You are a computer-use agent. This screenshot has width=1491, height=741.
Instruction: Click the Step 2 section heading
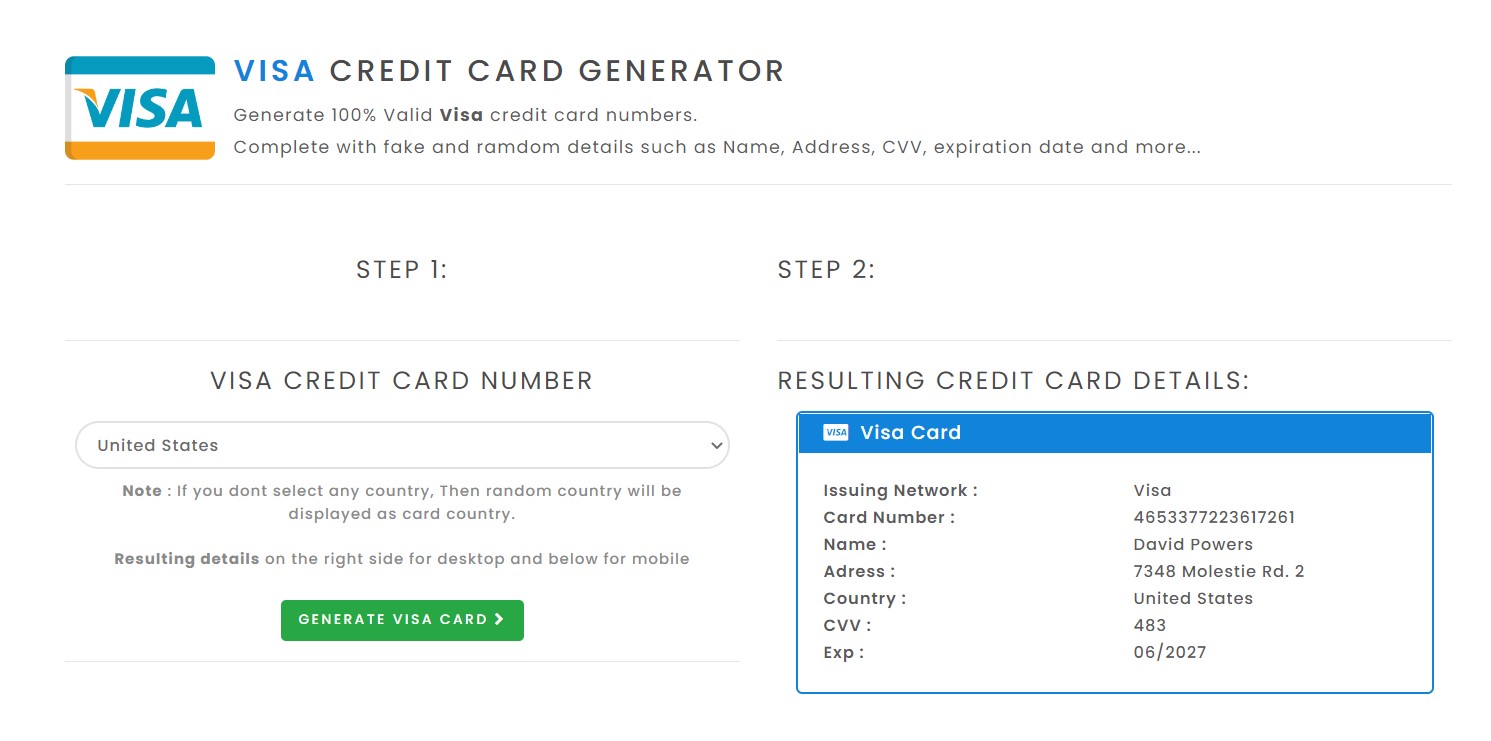826,269
